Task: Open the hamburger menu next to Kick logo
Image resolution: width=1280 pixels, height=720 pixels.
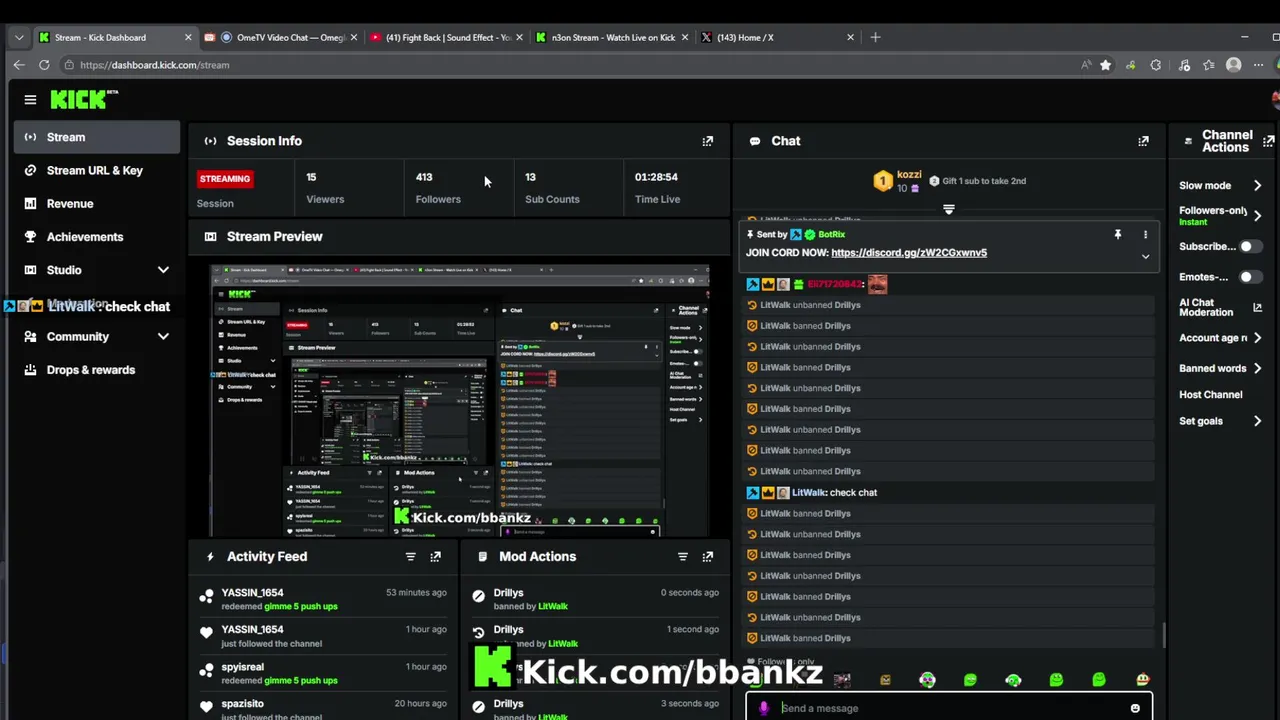Action: click(x=30, y=100)
